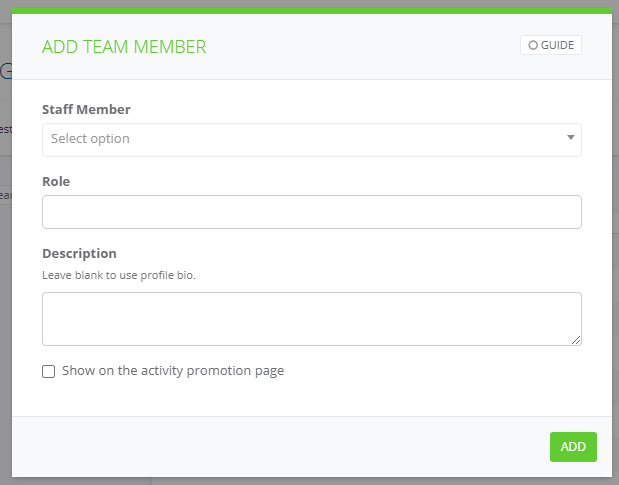Click the 'Staff Member' field label
Screen dimensions: 619x485
[86, 109]
